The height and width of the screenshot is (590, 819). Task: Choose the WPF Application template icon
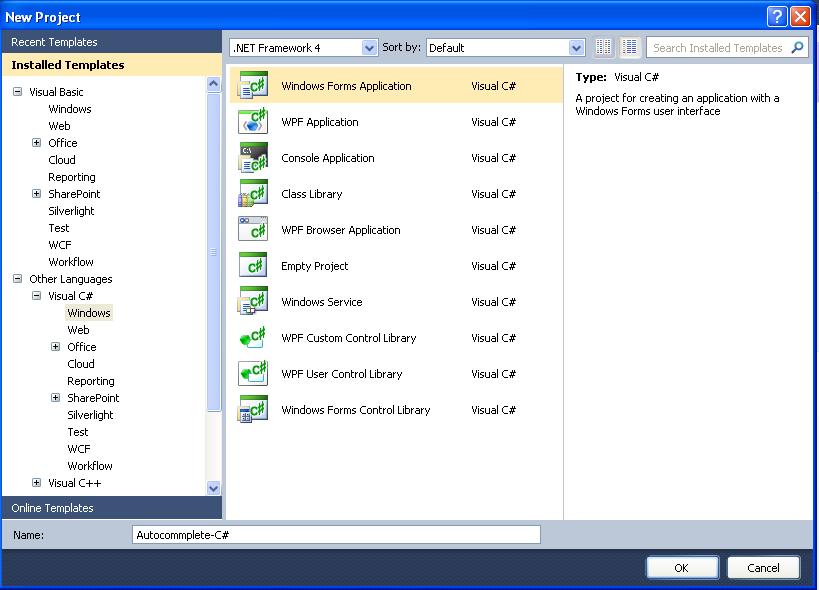[253, 121]
